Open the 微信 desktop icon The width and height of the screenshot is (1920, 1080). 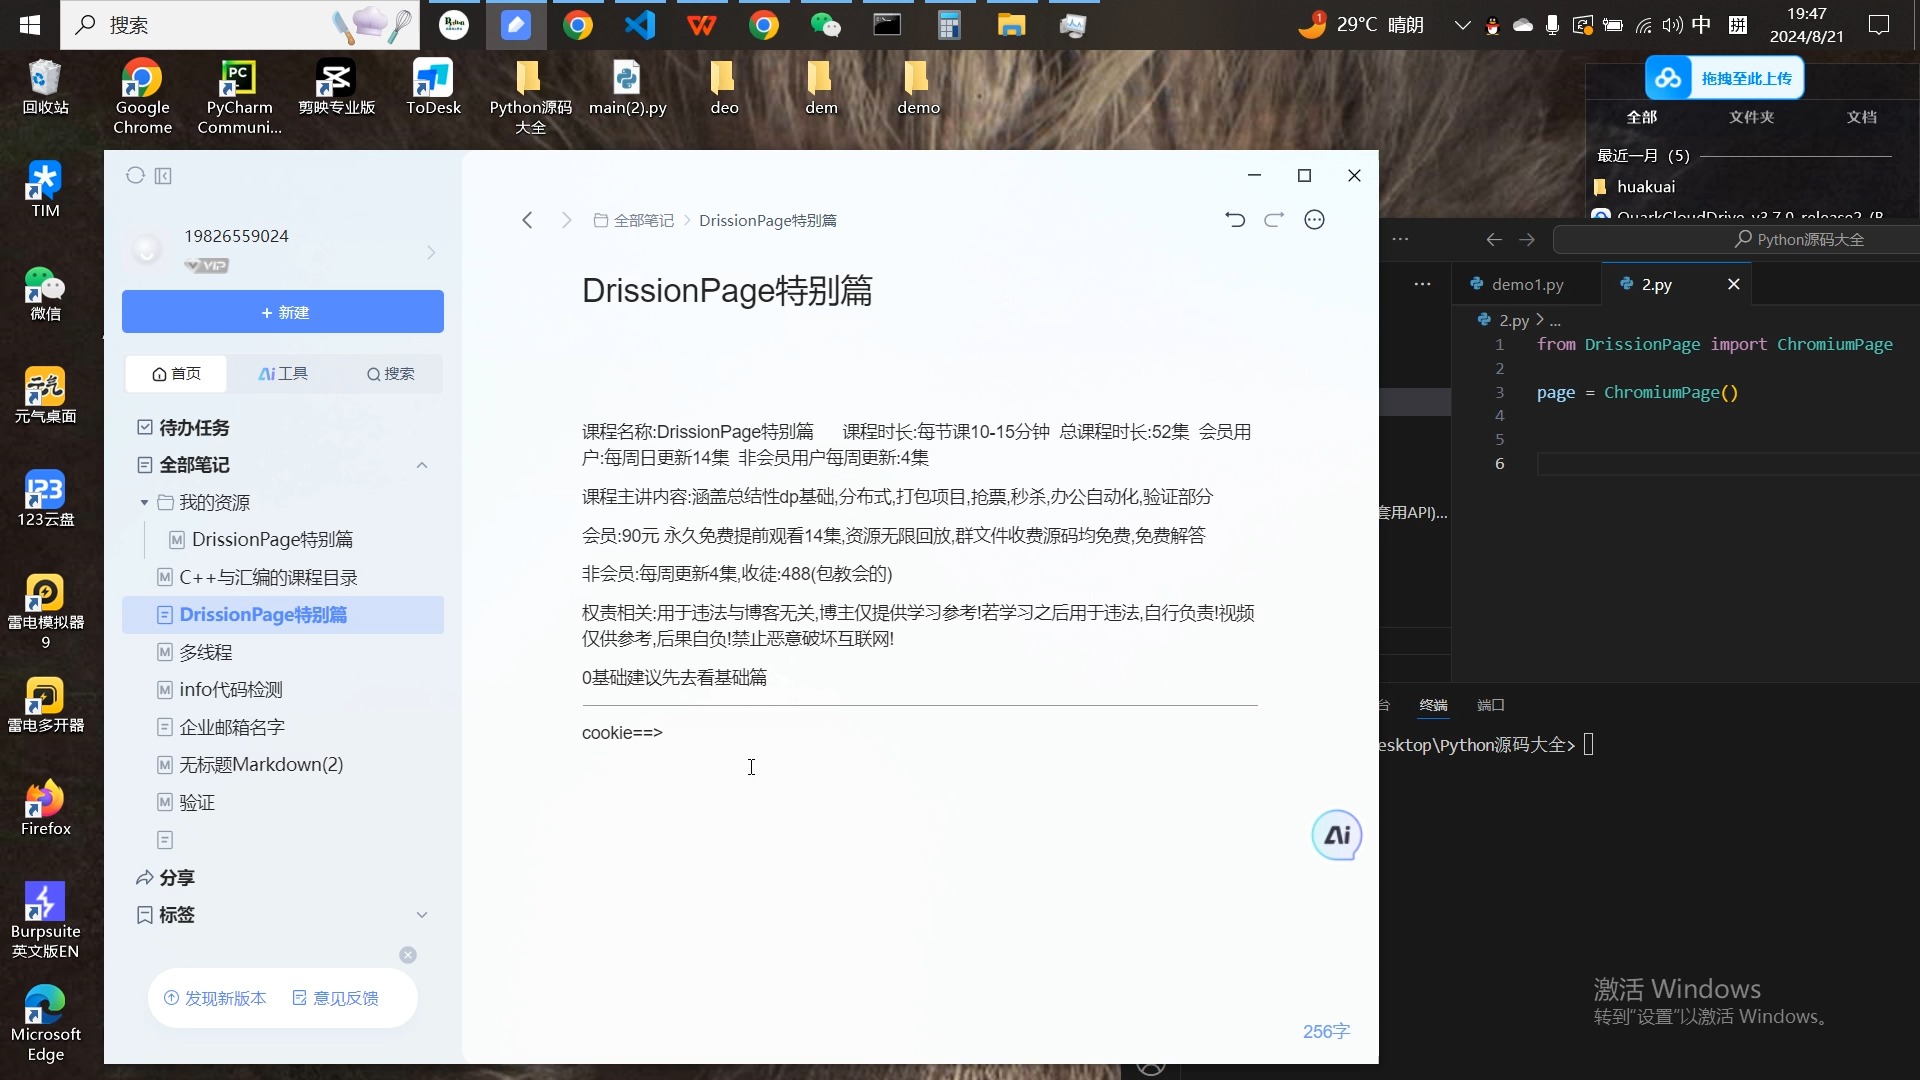pos(45,294)
